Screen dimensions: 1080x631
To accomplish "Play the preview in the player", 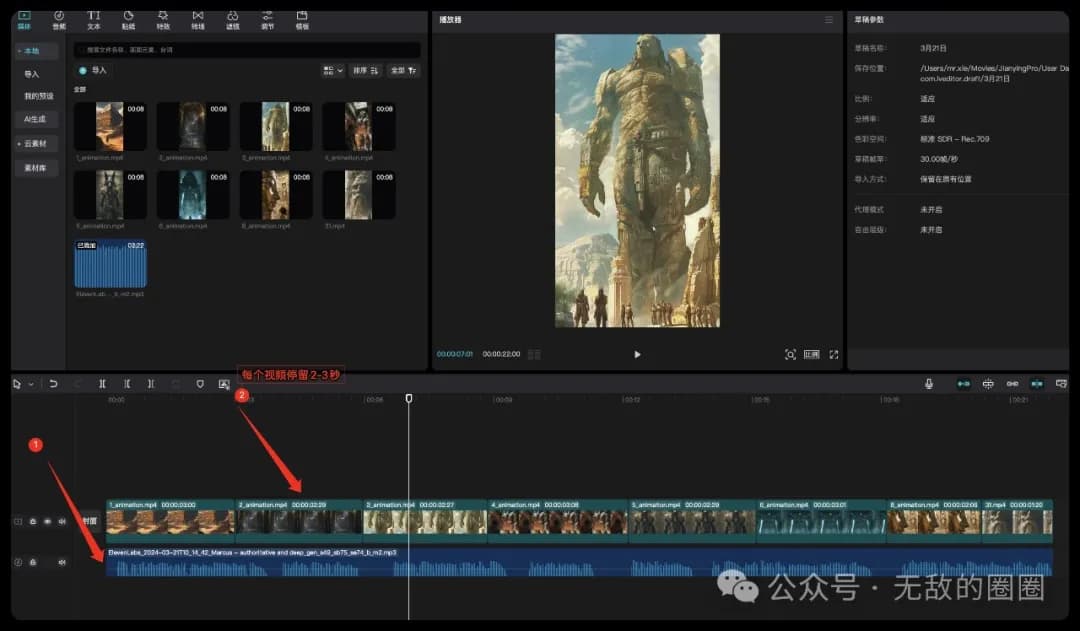I will click(637, 354).
